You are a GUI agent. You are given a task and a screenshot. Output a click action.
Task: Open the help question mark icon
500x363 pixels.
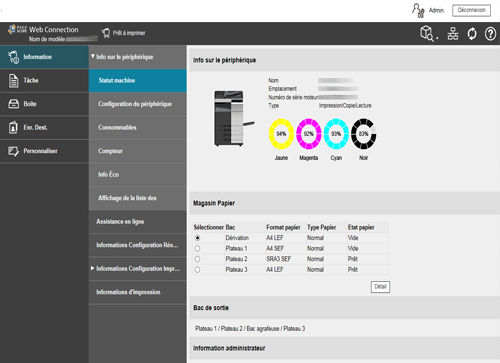(490, 34)
